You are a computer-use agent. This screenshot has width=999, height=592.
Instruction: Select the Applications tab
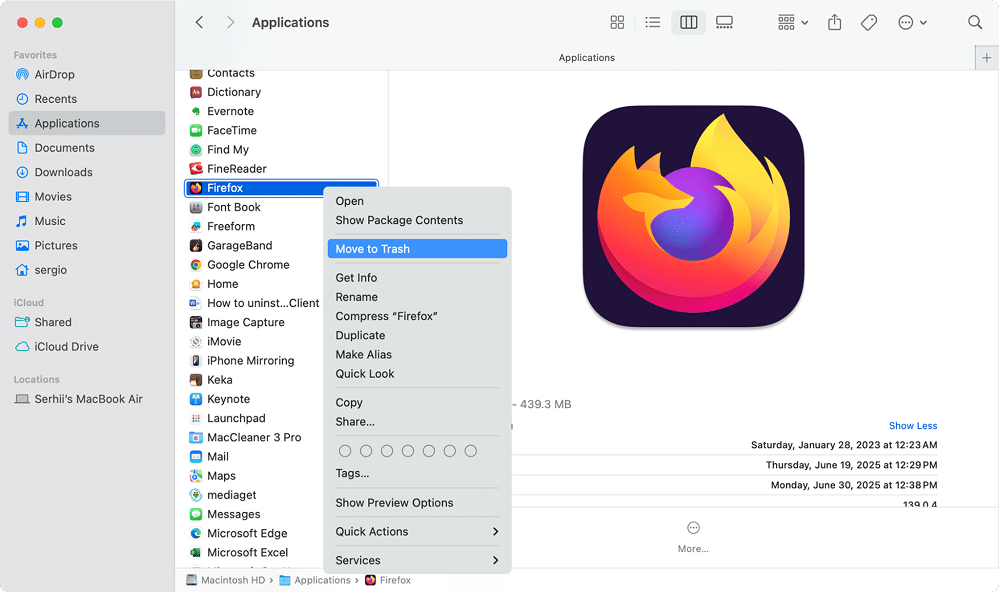[x=586, y=57]
